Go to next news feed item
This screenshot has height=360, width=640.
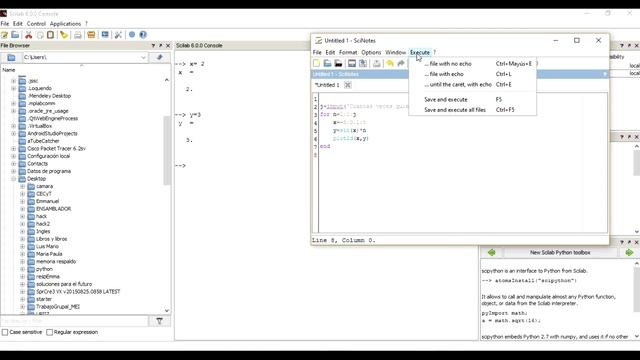coord(629,253)
